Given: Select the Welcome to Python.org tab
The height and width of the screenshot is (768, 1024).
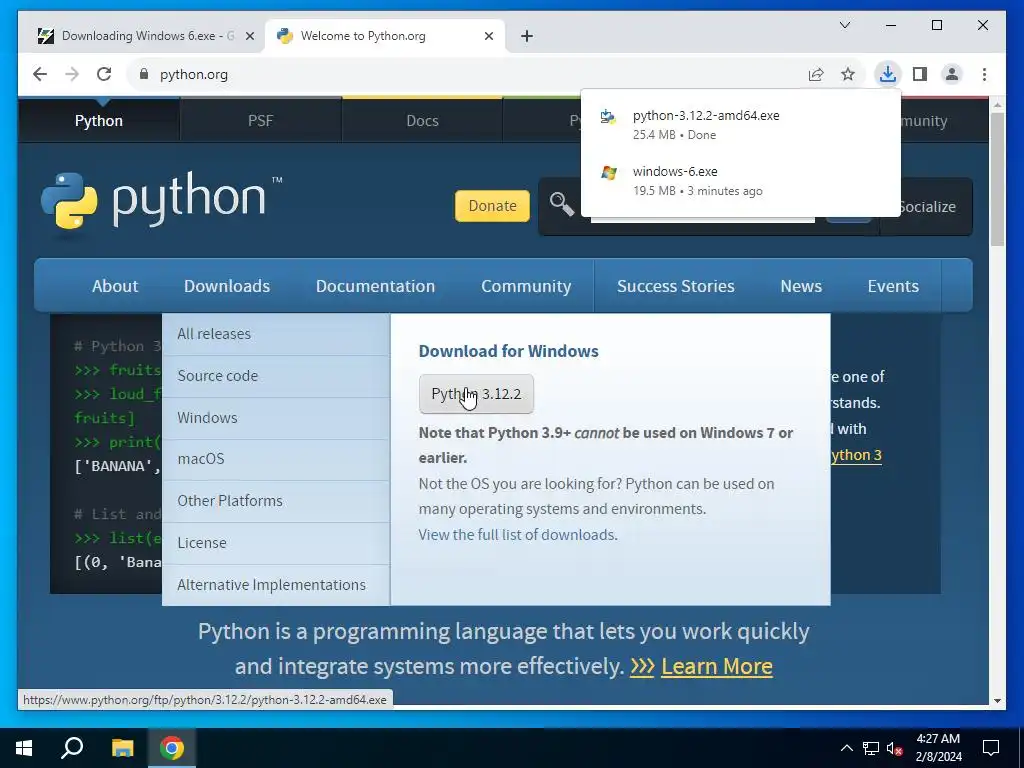Looking at the screenshot, I should click(x=382, y=36).
